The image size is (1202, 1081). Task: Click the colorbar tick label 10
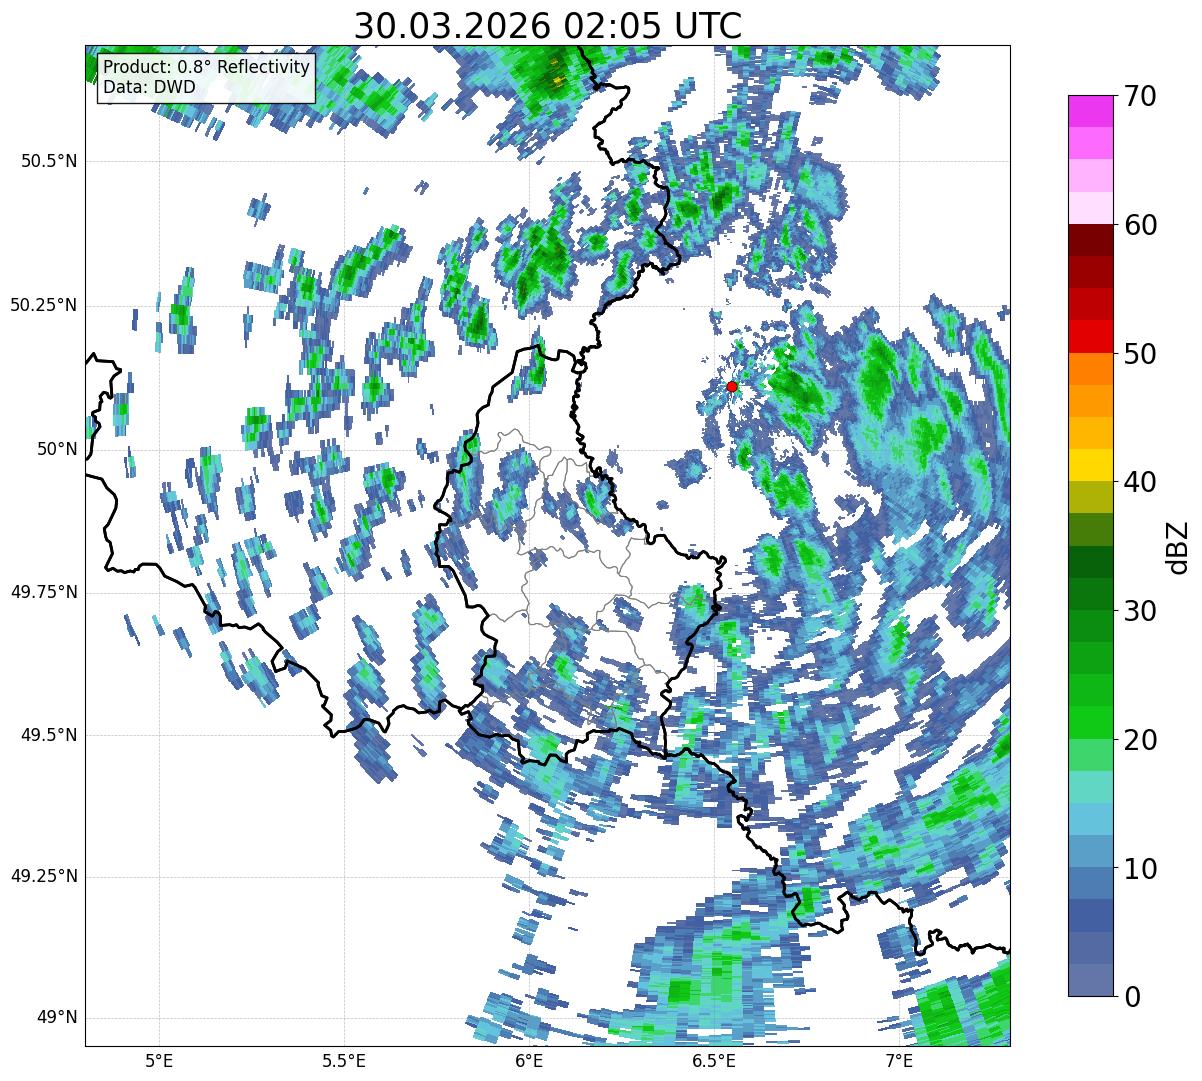(1139, 869)
